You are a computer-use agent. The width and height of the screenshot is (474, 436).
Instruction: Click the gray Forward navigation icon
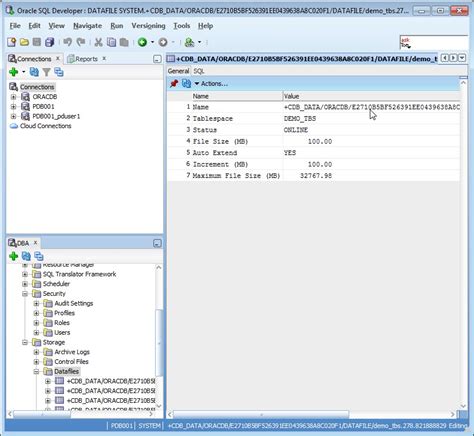[x=163, y=42]
